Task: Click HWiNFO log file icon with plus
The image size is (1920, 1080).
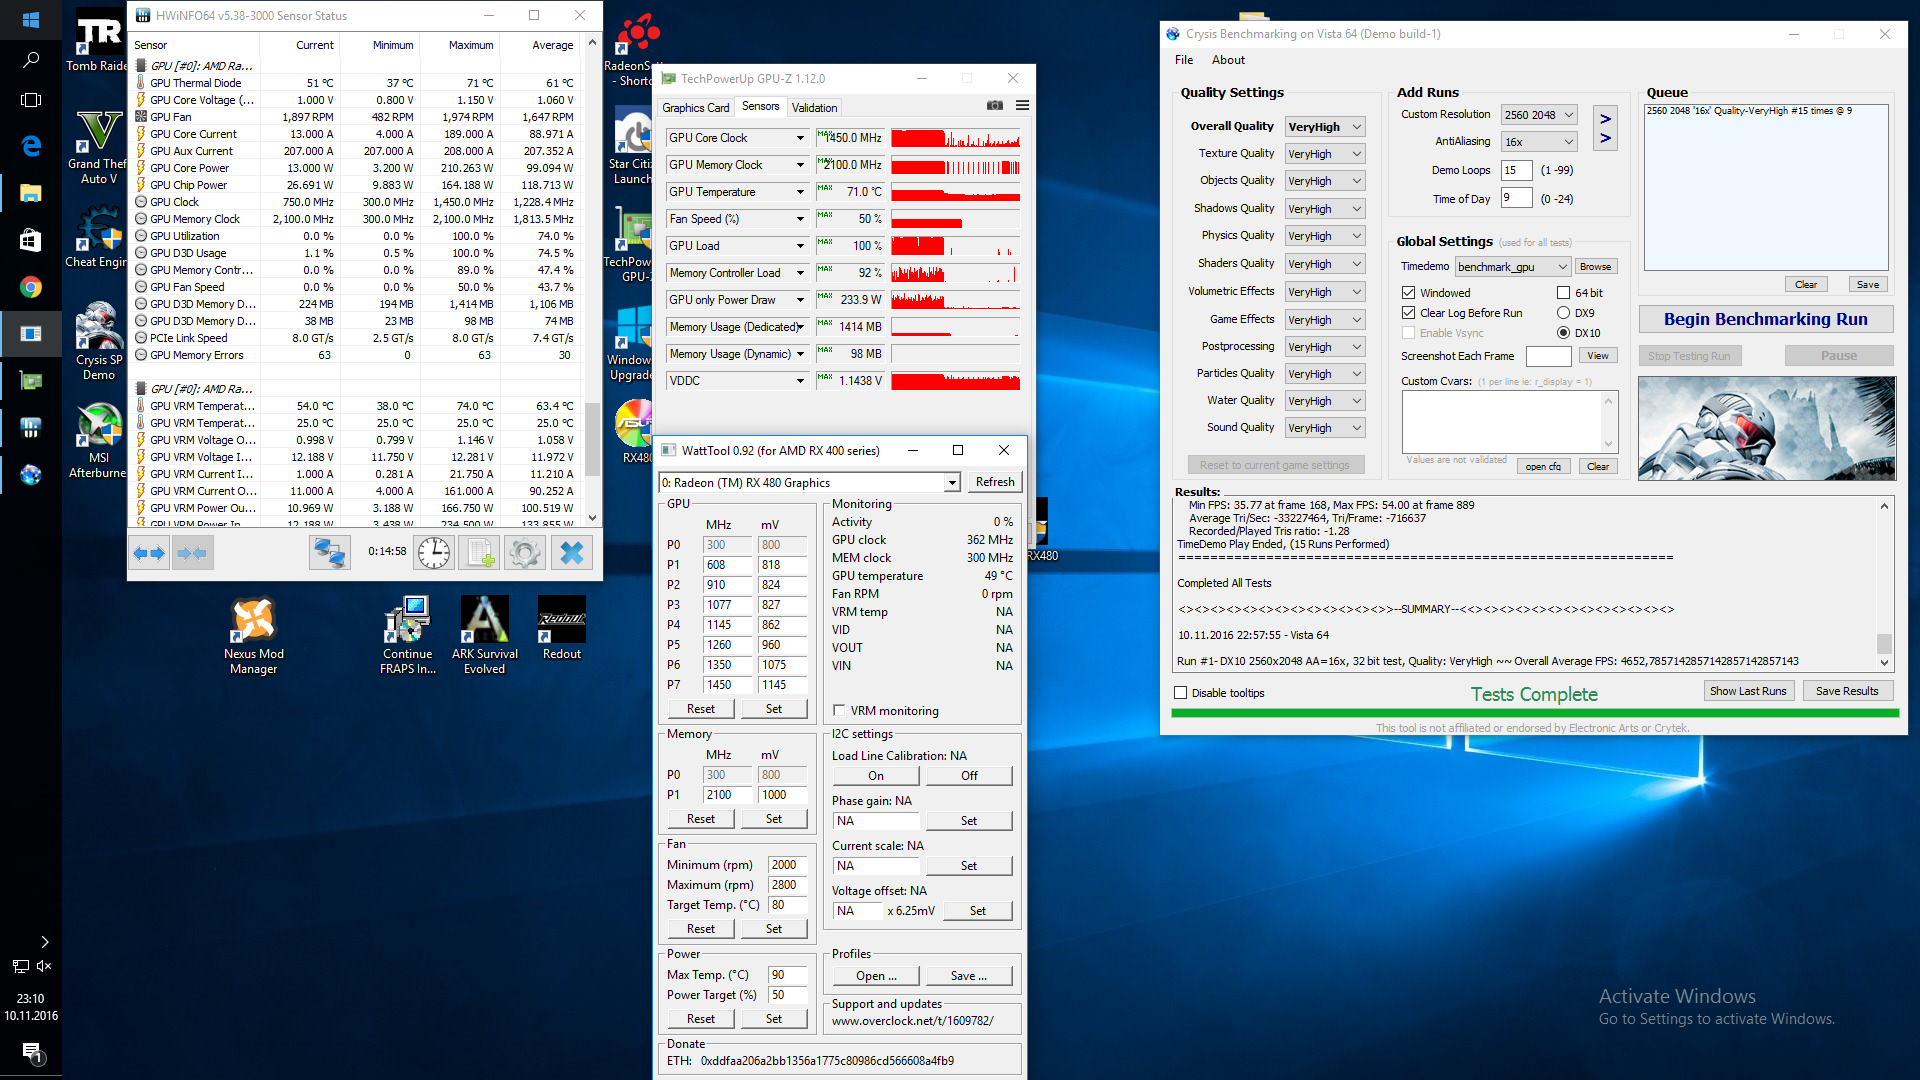Action: pyautogui.click(x=479, y=553)
